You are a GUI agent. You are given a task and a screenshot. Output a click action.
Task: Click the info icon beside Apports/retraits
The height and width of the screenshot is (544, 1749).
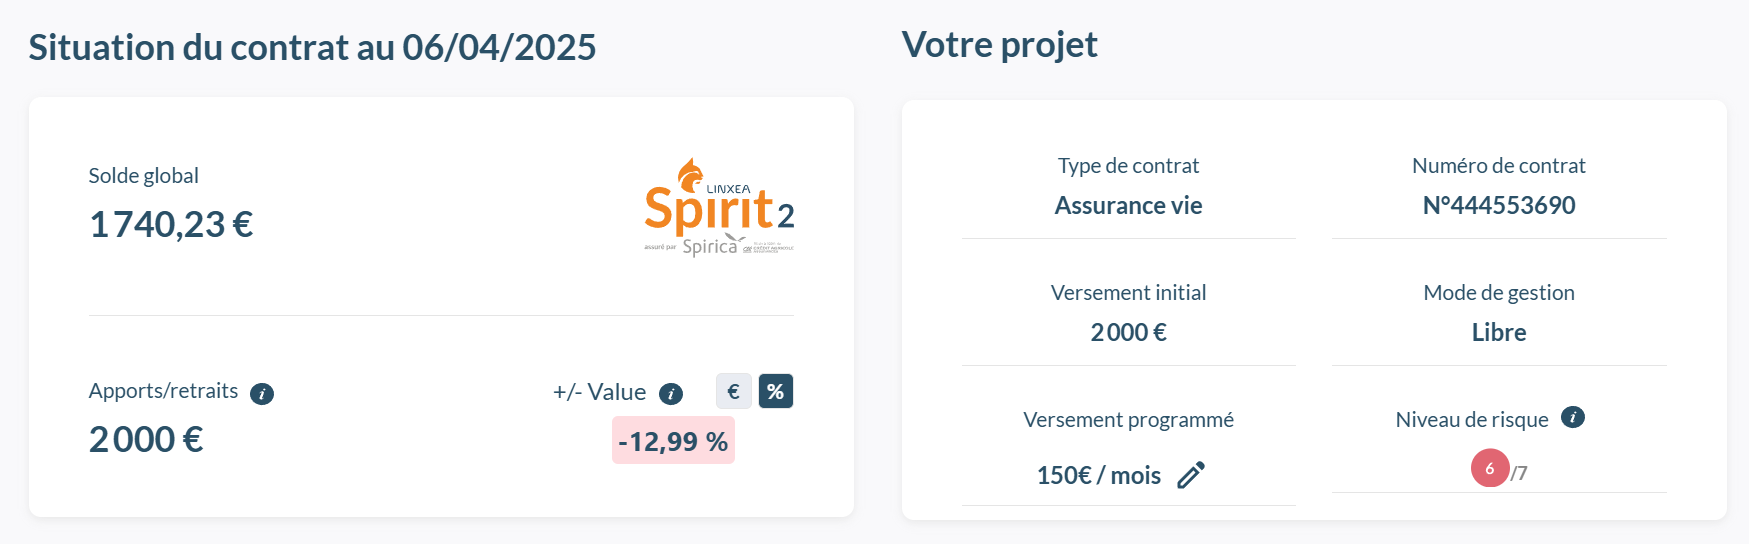(262, 394)
